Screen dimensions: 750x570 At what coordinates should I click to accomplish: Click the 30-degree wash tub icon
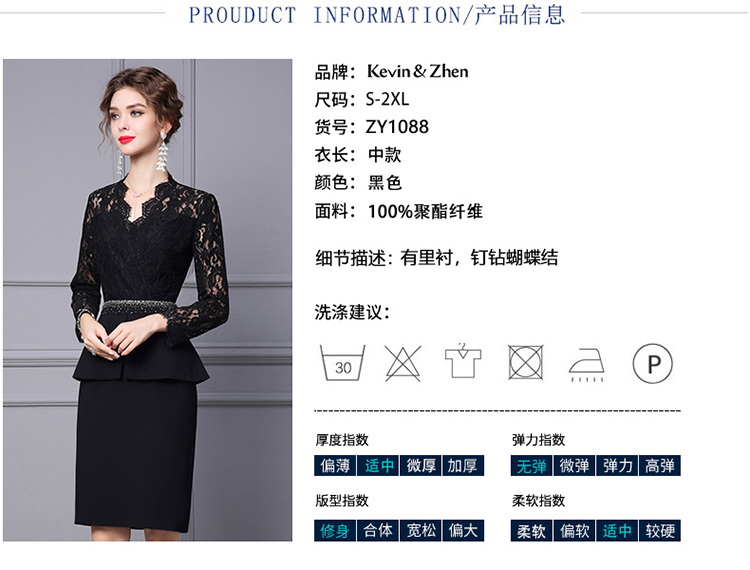coord(342,363)
